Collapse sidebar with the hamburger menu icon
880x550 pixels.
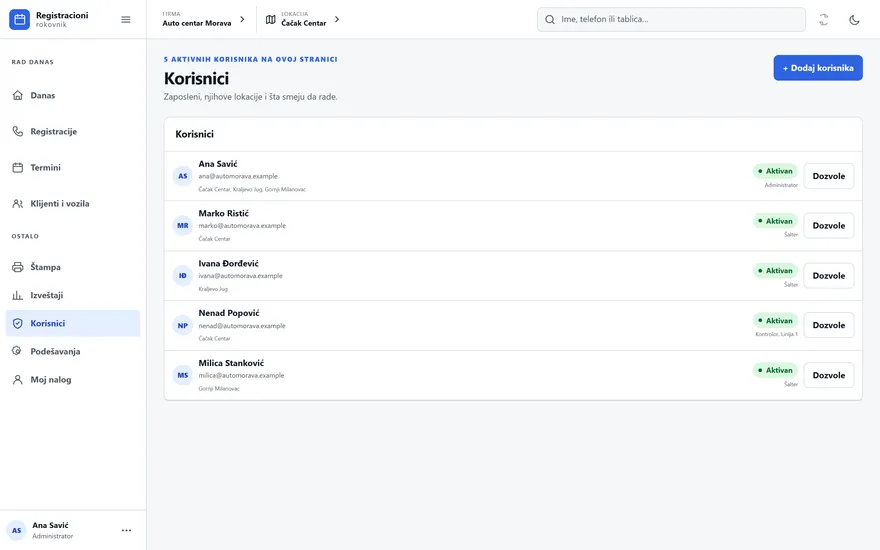click(x=126, y=20)
